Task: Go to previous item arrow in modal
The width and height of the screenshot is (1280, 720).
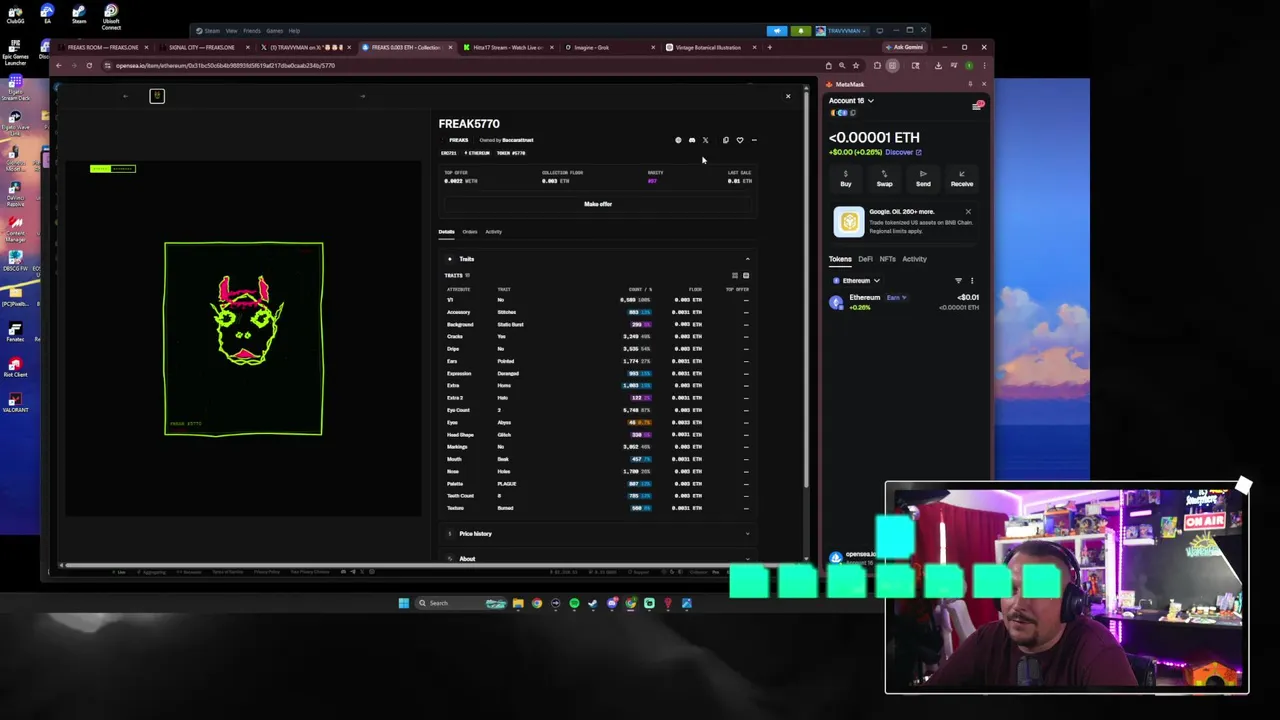Action: coord(125,96)
